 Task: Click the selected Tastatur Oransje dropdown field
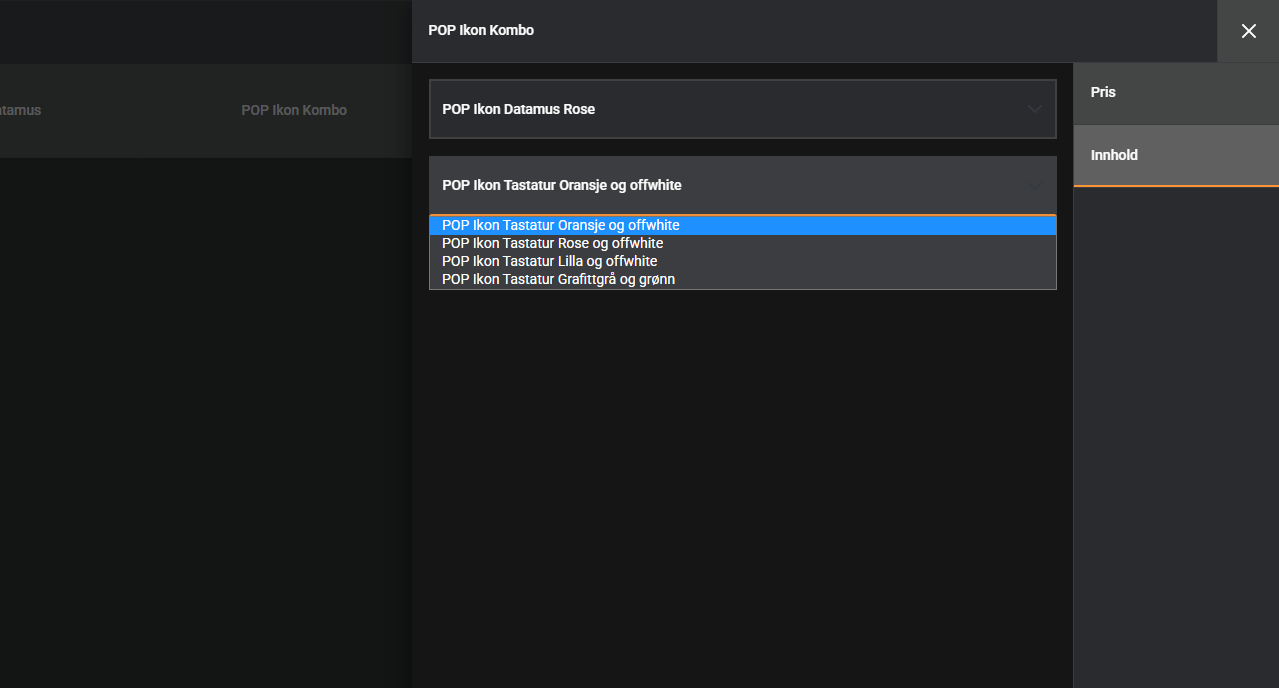pos(742,185)
